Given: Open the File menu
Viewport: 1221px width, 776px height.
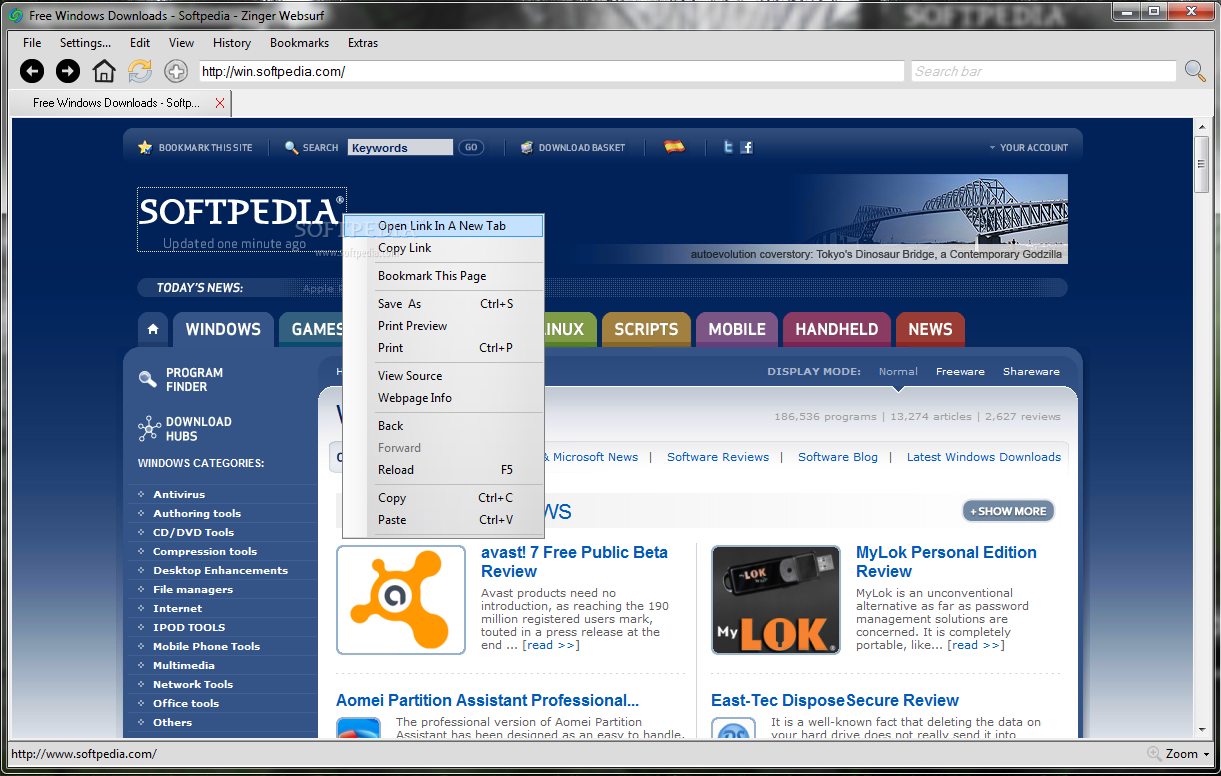Looking at the screenshot, I should (x=32, y=43).
